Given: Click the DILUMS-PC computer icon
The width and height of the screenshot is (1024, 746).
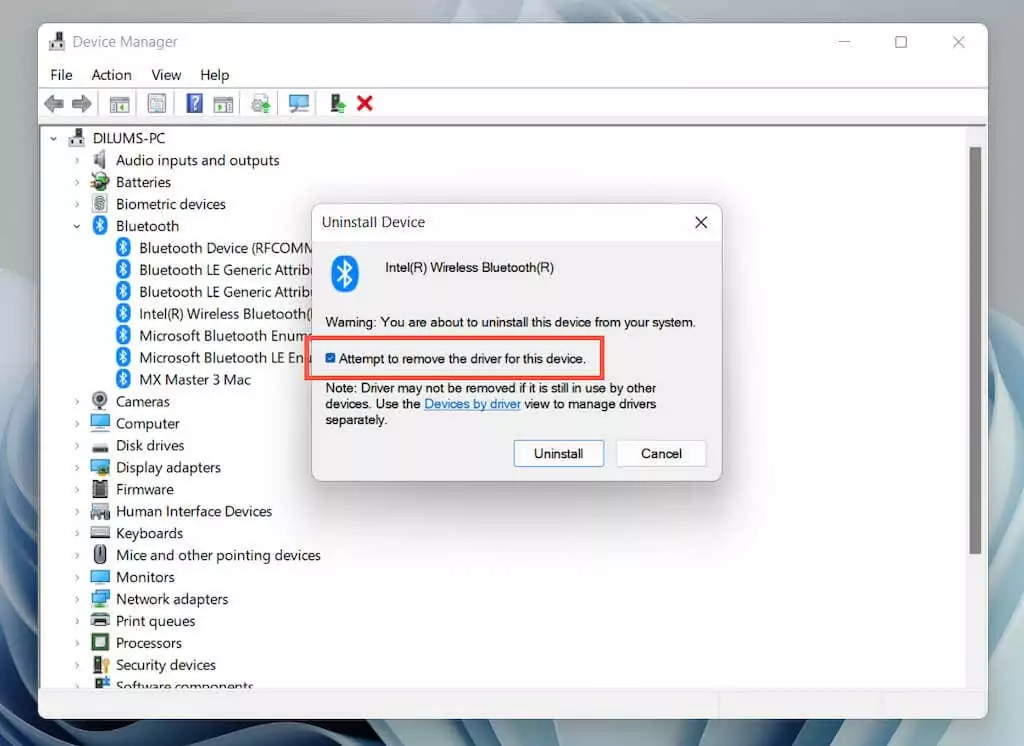Looking at the screenshot, I should click(77, 138).
